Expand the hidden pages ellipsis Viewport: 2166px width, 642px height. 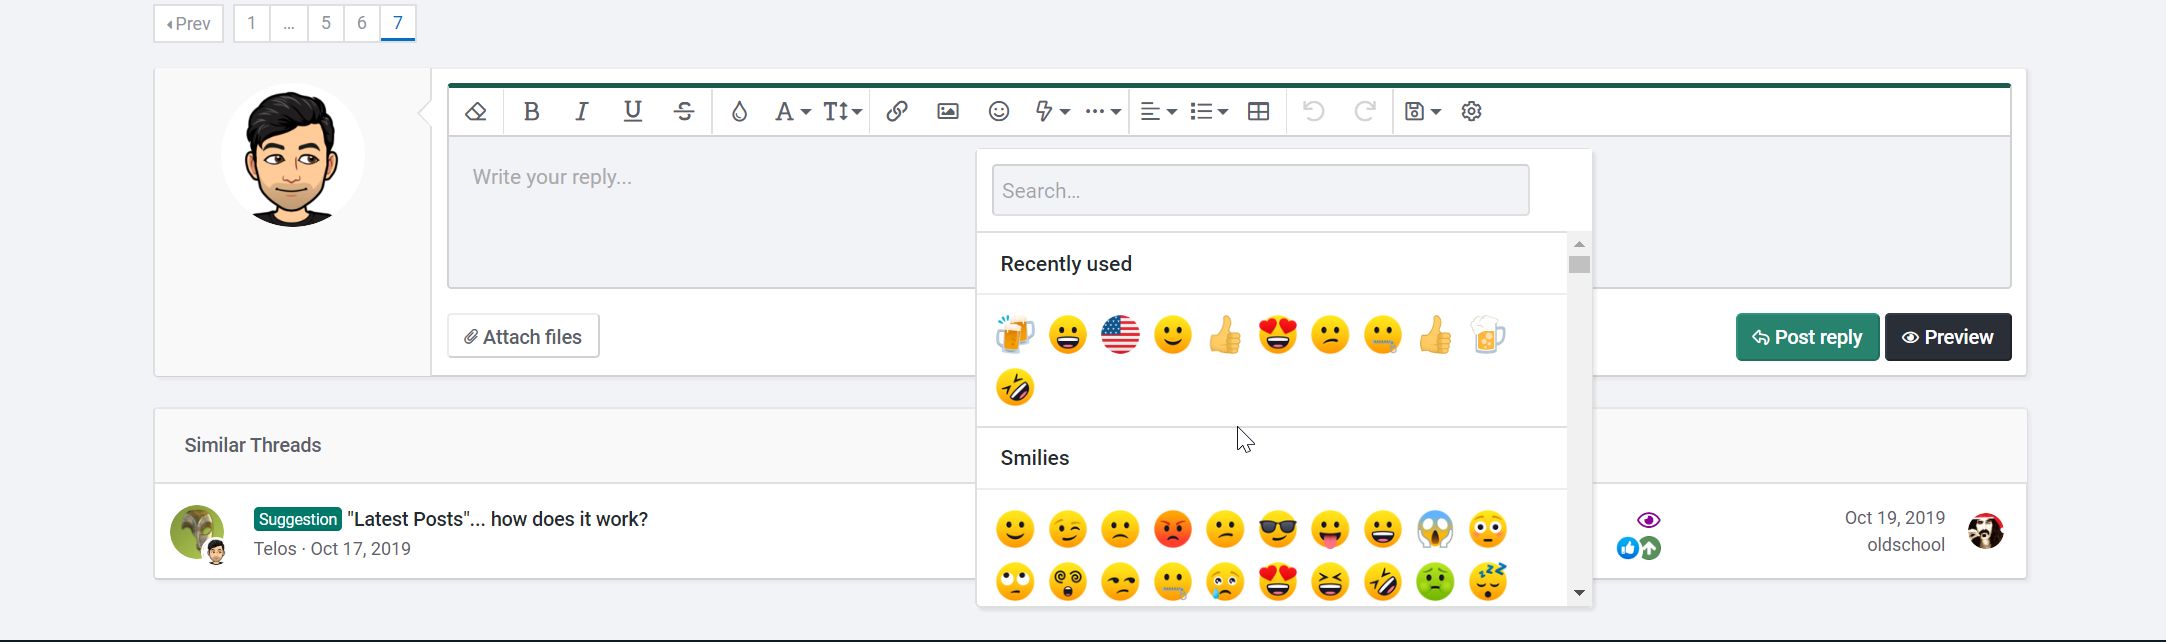click(289, 23)
